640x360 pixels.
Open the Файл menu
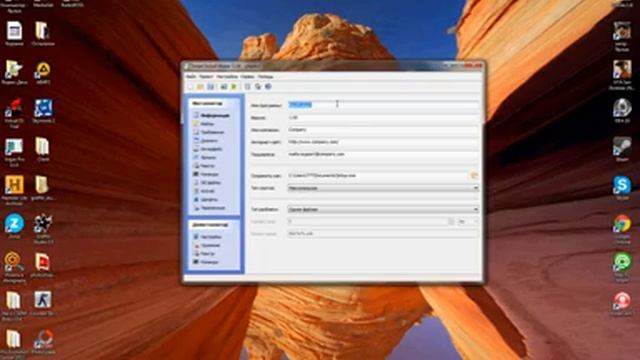191,76
